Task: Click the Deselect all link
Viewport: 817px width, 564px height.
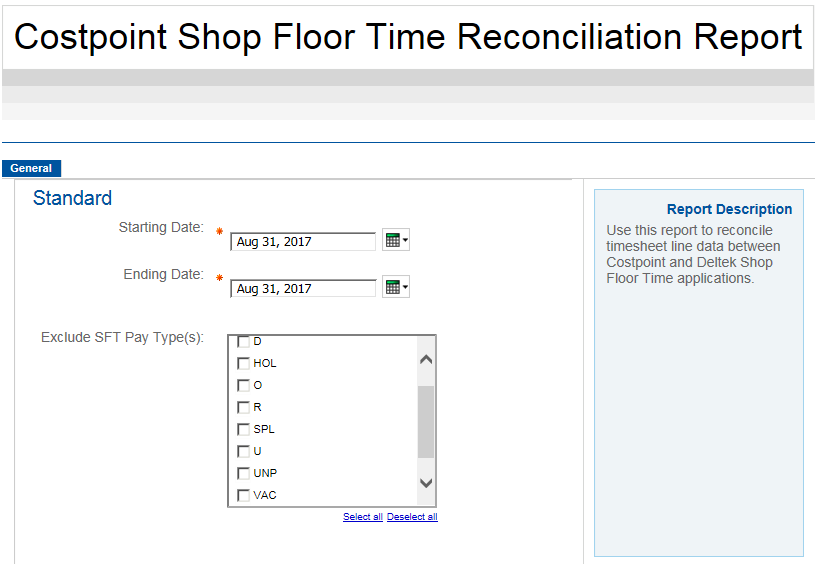Action: [x=412, y=517]
